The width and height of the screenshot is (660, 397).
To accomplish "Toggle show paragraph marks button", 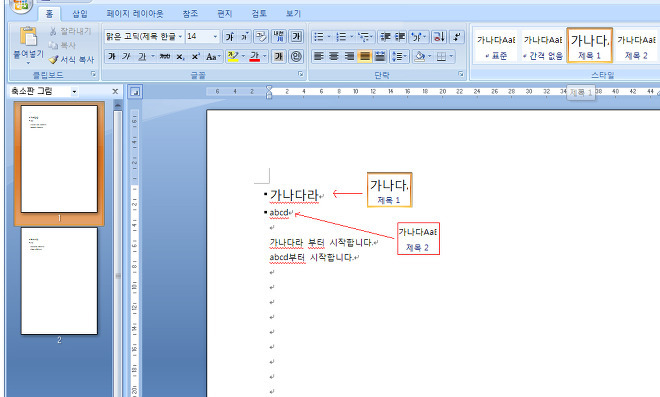I will click(x=457, y=37).
